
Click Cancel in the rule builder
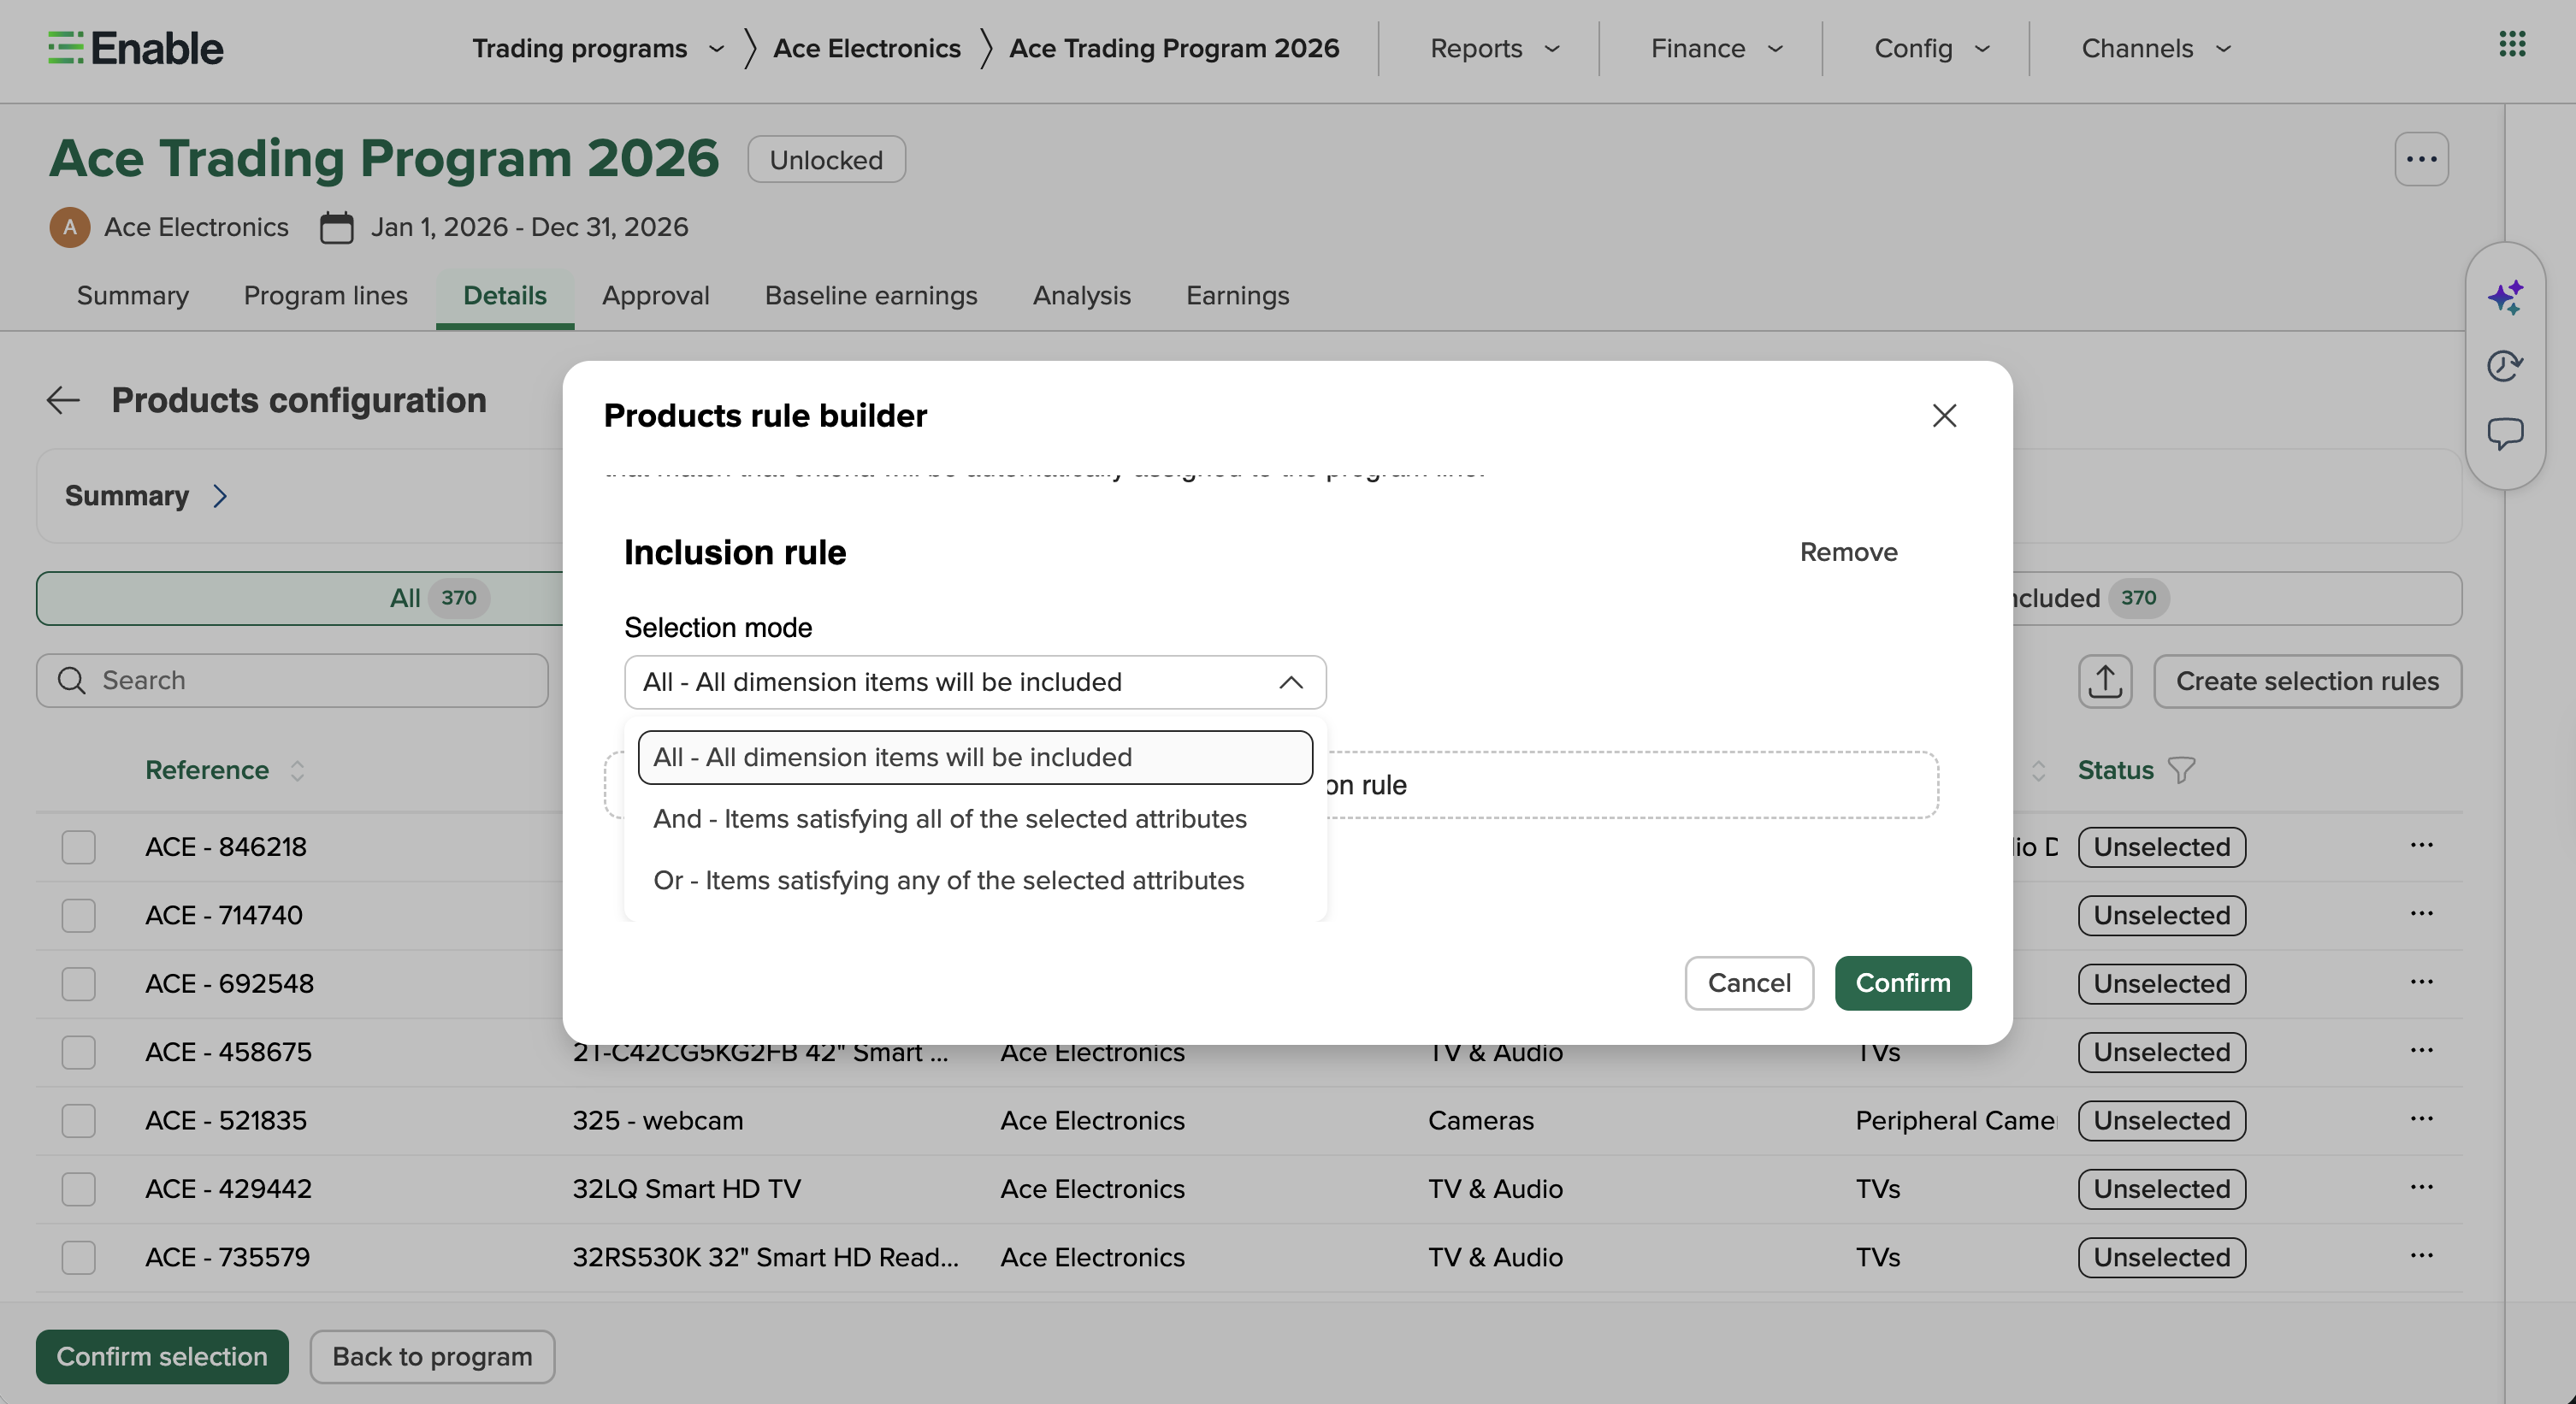click(x=1749, y=983)
